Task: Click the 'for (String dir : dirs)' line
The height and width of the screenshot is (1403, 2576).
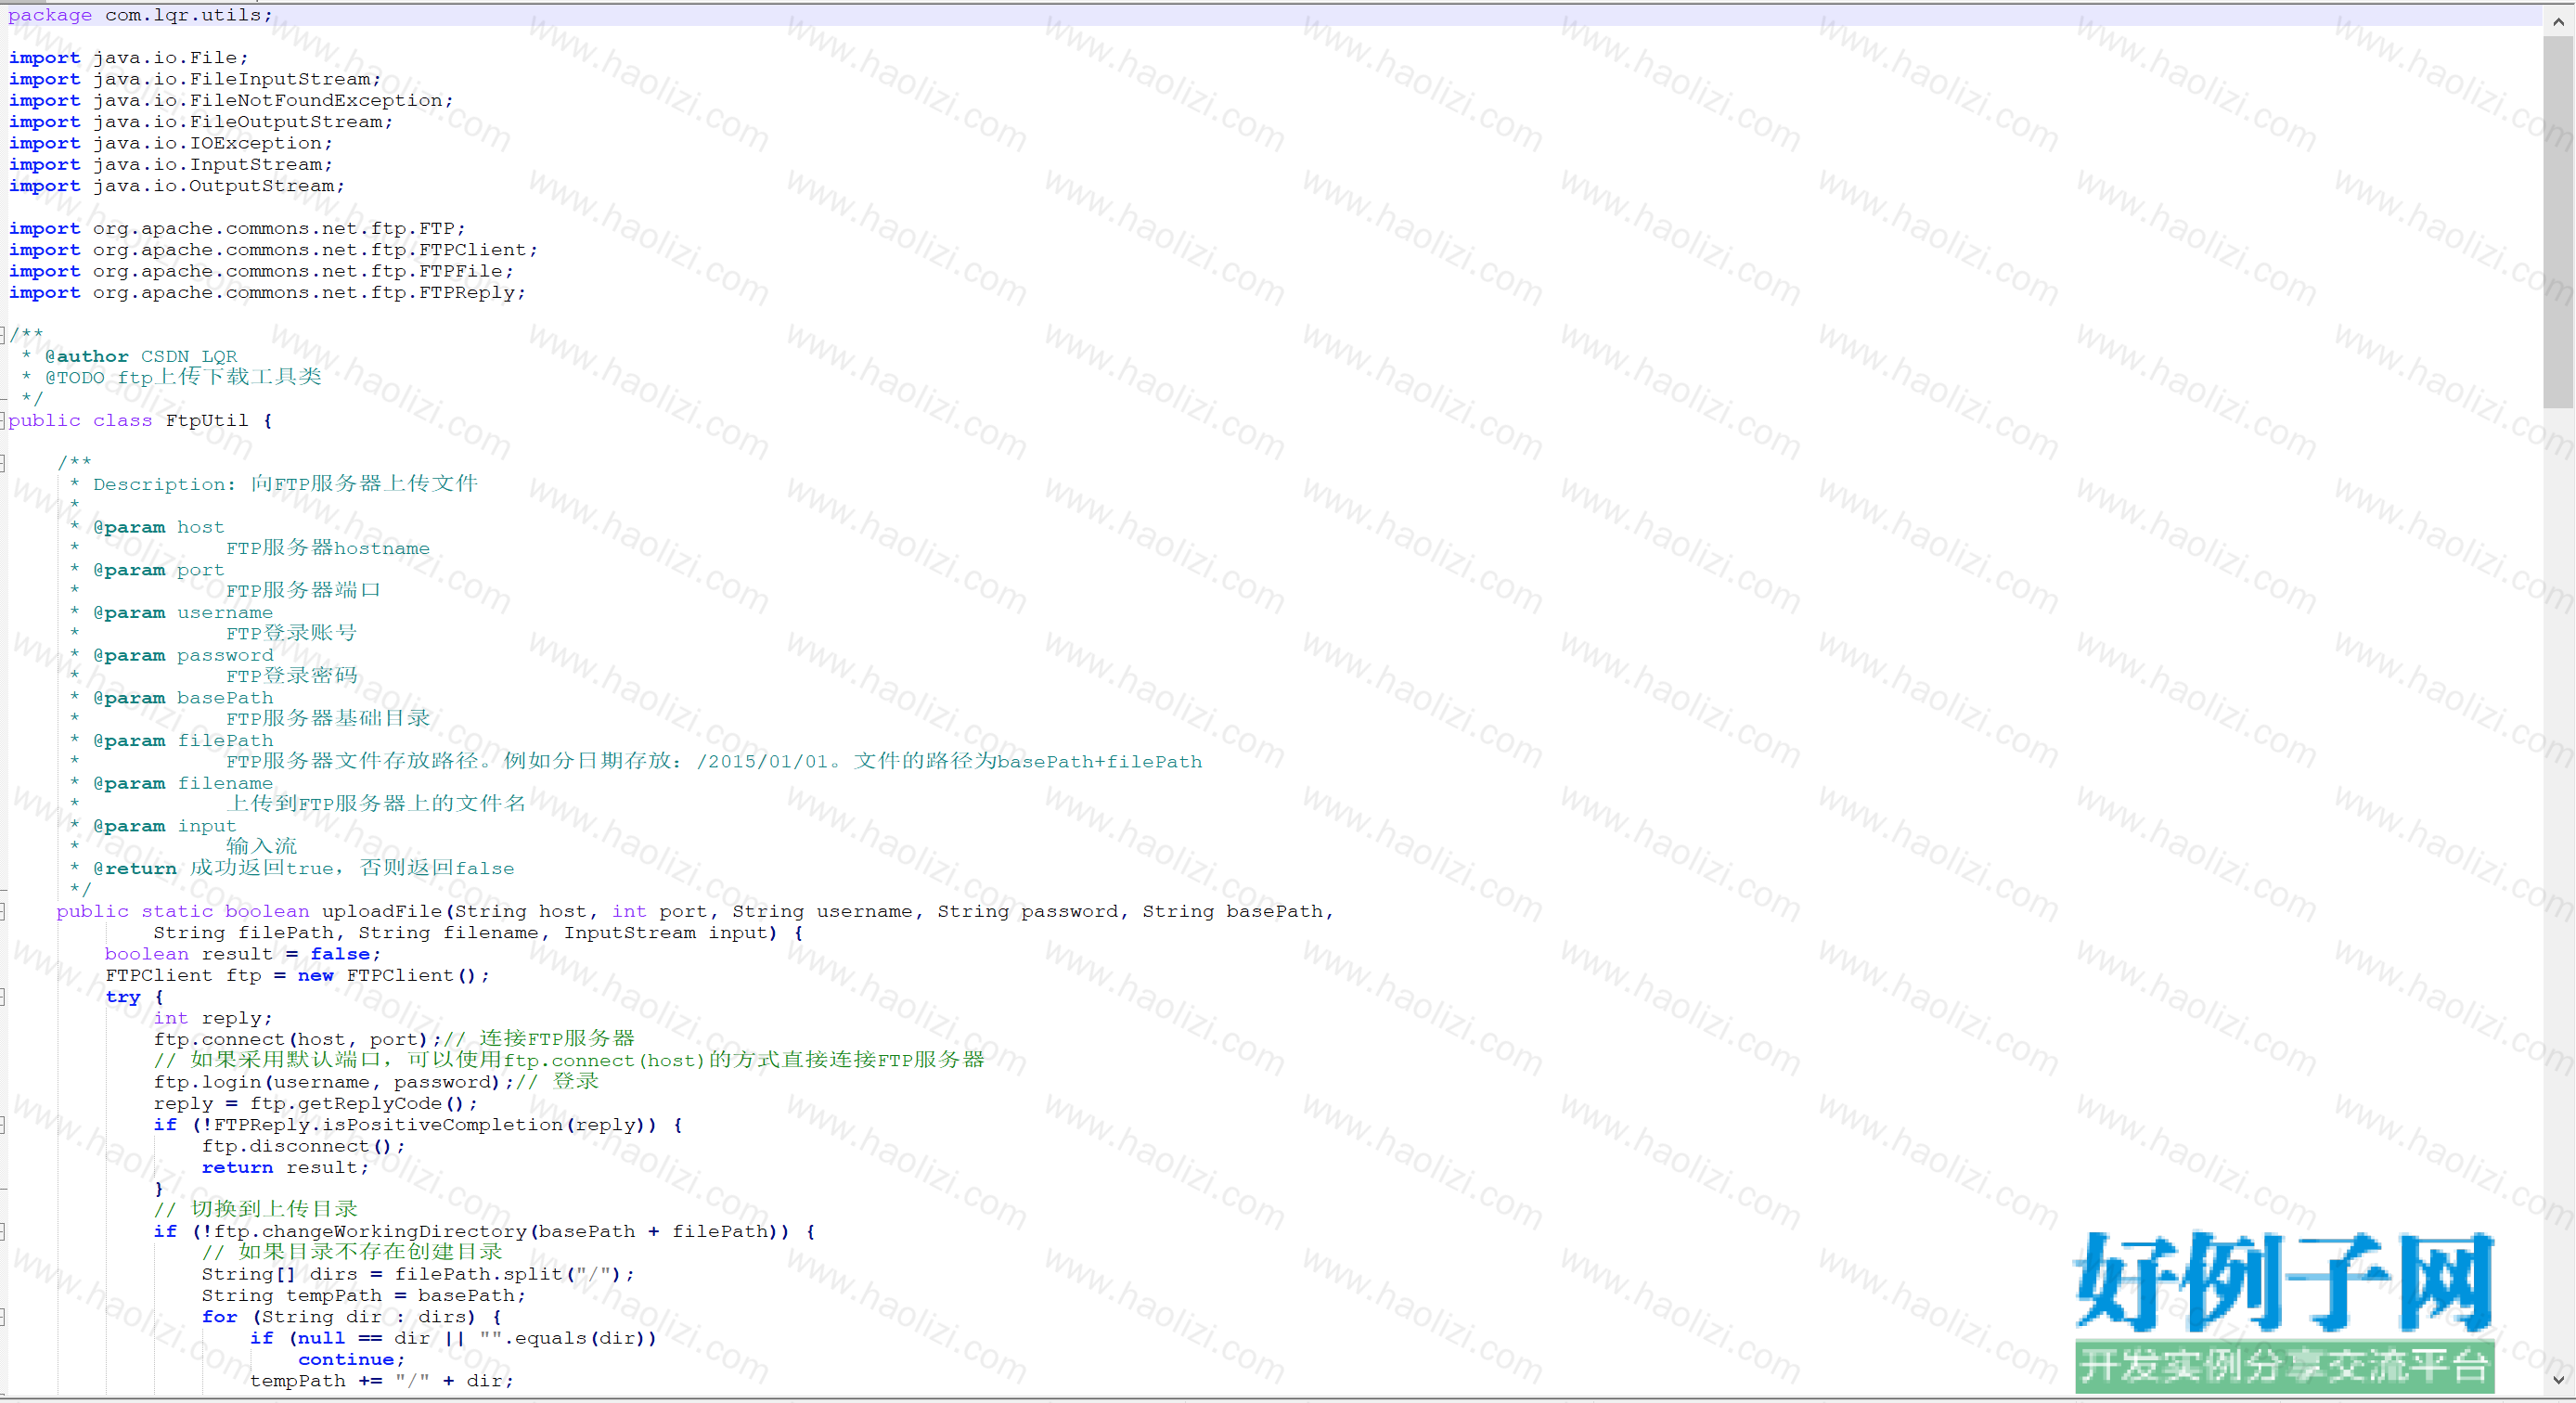Action: coord(351,1317)
